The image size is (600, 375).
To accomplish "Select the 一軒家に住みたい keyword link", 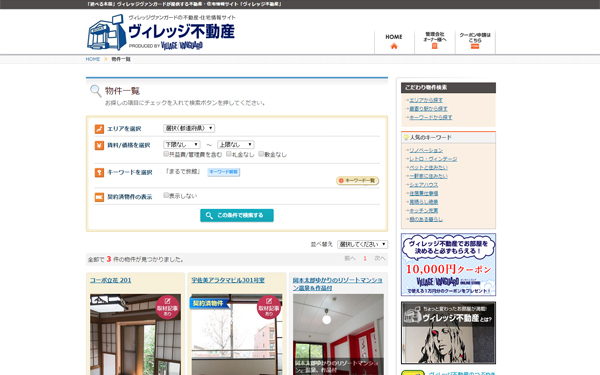I will click(x=428, y=176).
